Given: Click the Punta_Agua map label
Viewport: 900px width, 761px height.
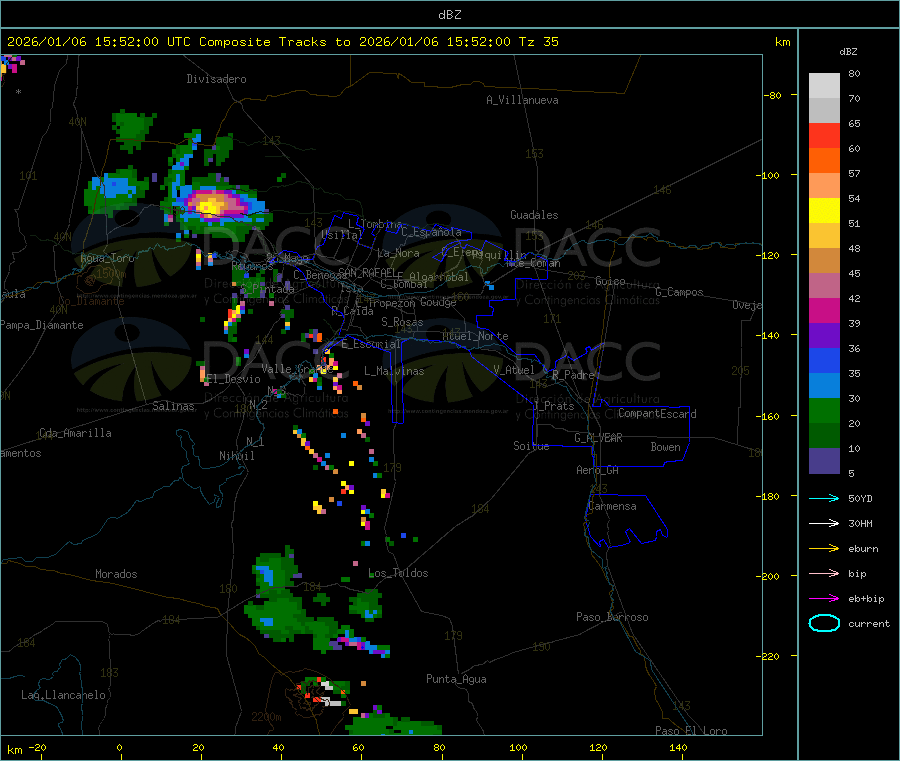Looking at the screenshot, I should pyautogui.click(x=456, y=679).
